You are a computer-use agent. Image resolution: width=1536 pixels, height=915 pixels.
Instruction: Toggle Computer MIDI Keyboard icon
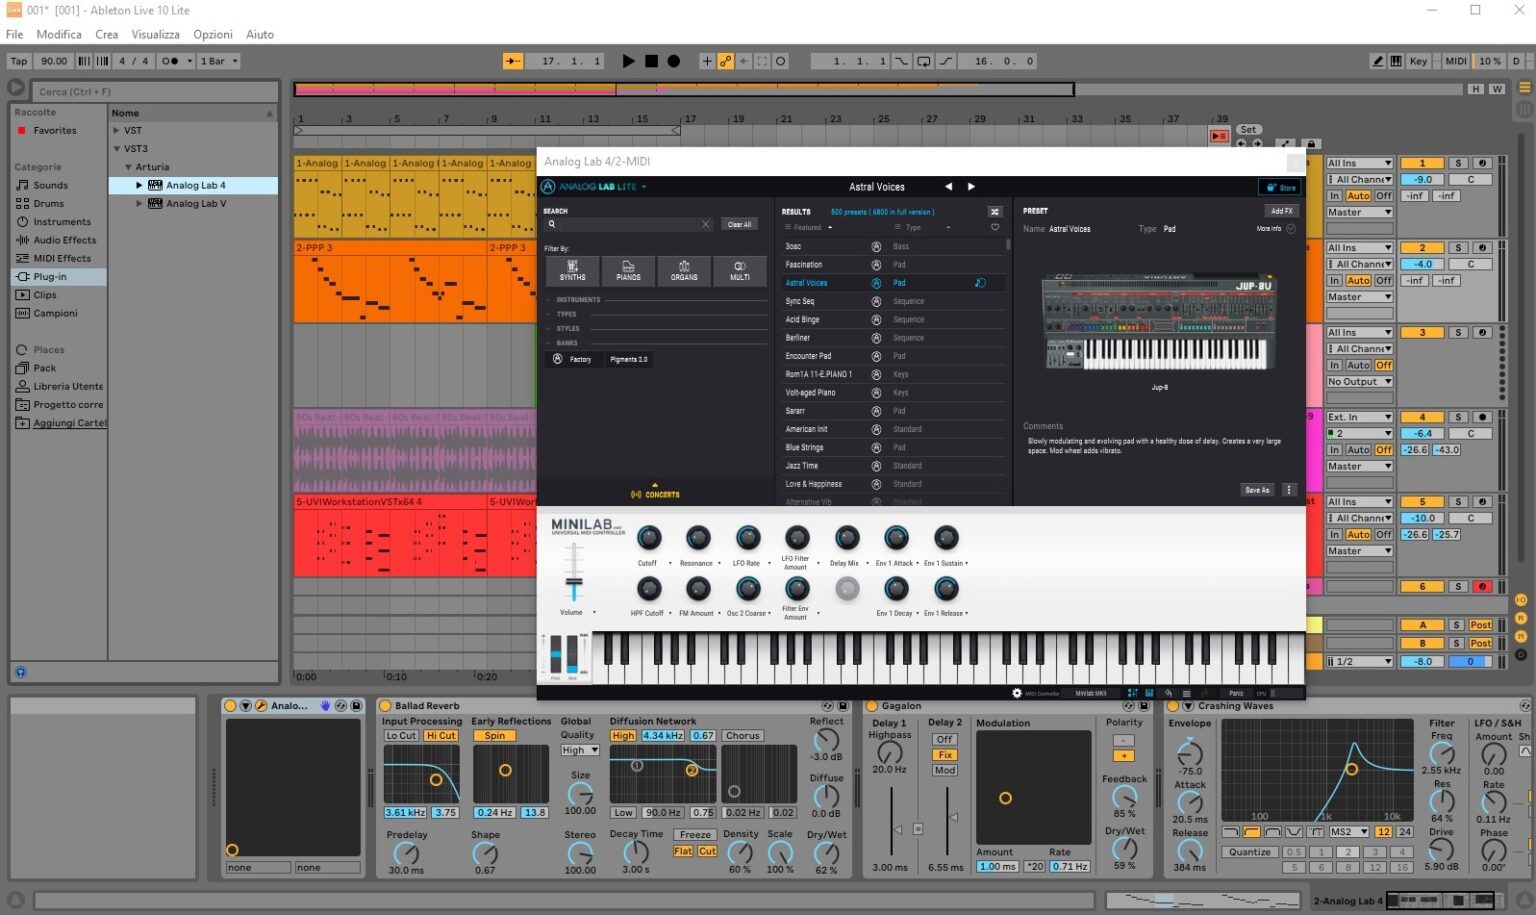(x=1396, y=61)
